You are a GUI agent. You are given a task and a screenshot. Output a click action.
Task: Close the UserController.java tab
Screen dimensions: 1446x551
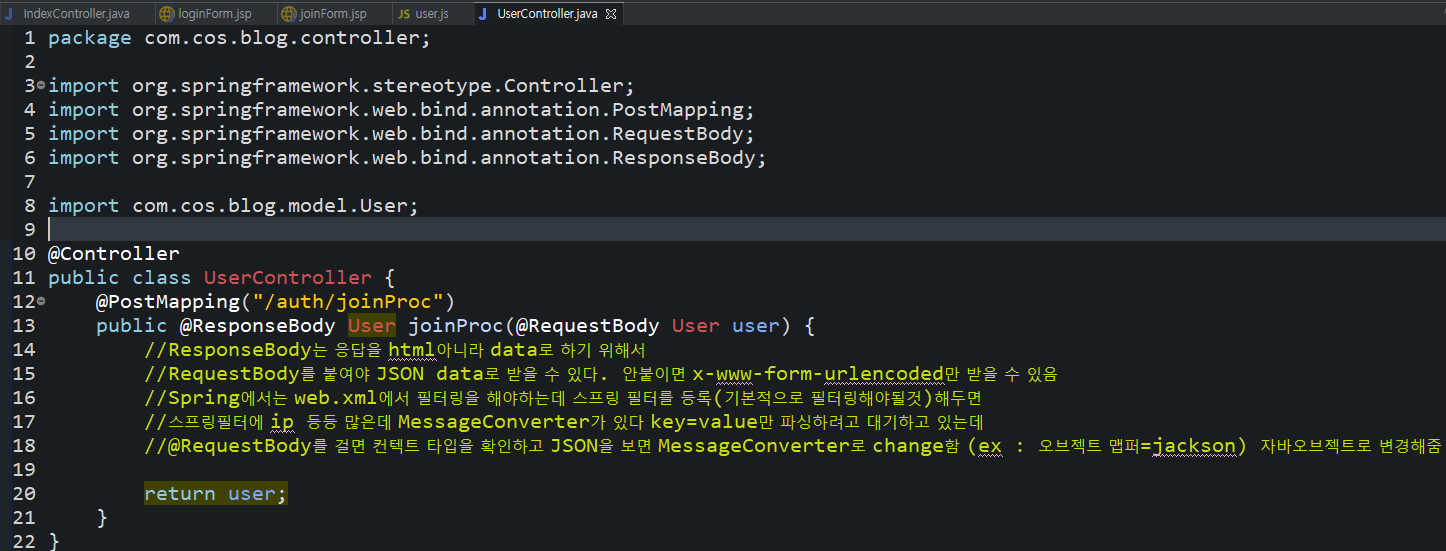(x=610, y=14)
